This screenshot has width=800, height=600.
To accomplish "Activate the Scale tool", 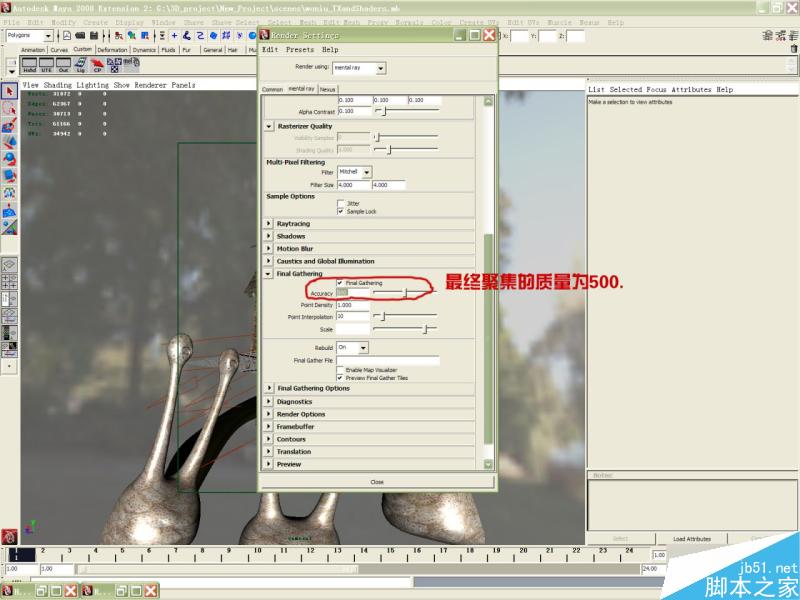I will pyautogui.click(x=9, y=176).
